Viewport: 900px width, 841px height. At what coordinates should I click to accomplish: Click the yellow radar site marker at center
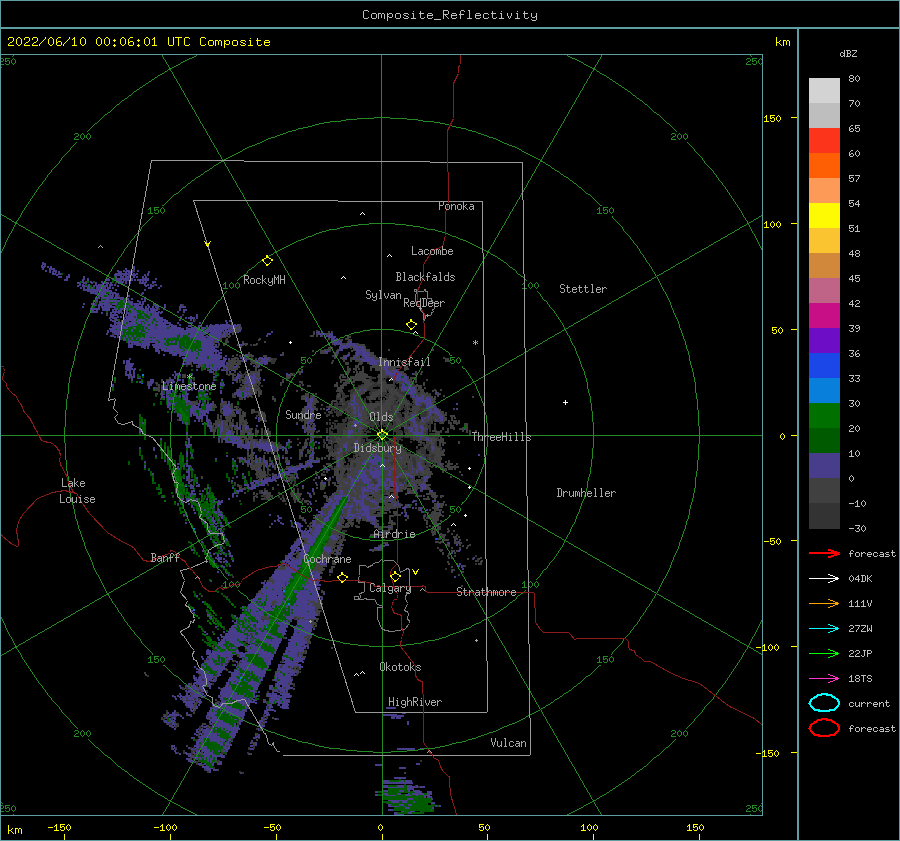[x=382, y=435]
